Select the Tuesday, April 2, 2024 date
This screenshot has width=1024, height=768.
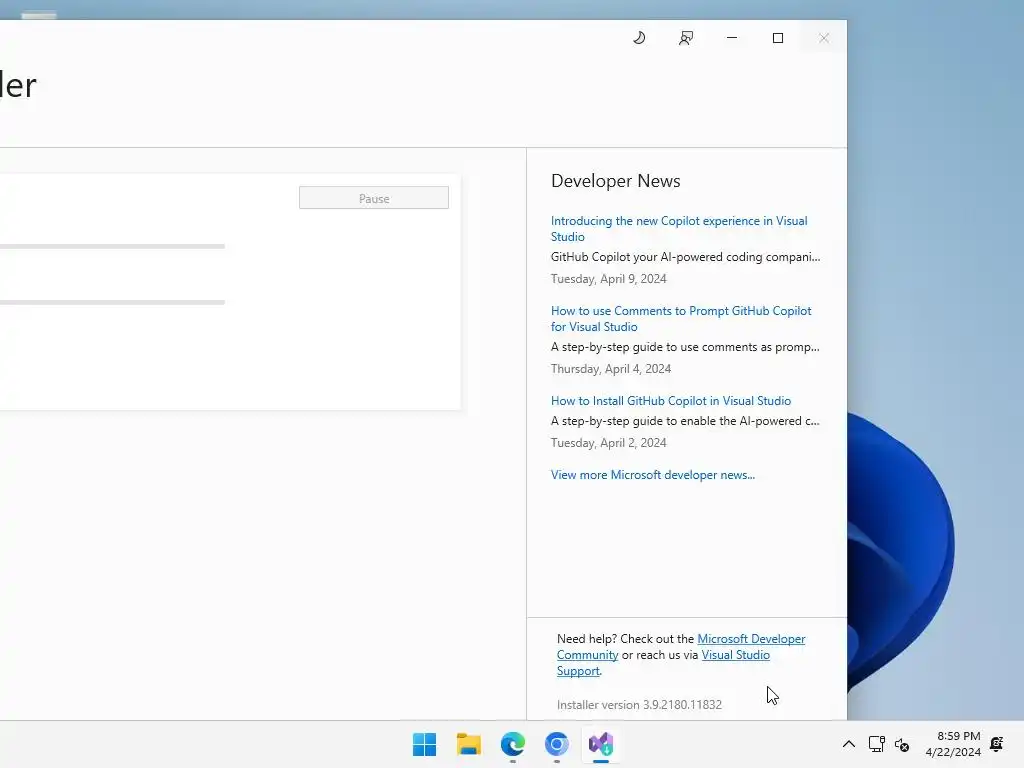[x=609, y=443]
